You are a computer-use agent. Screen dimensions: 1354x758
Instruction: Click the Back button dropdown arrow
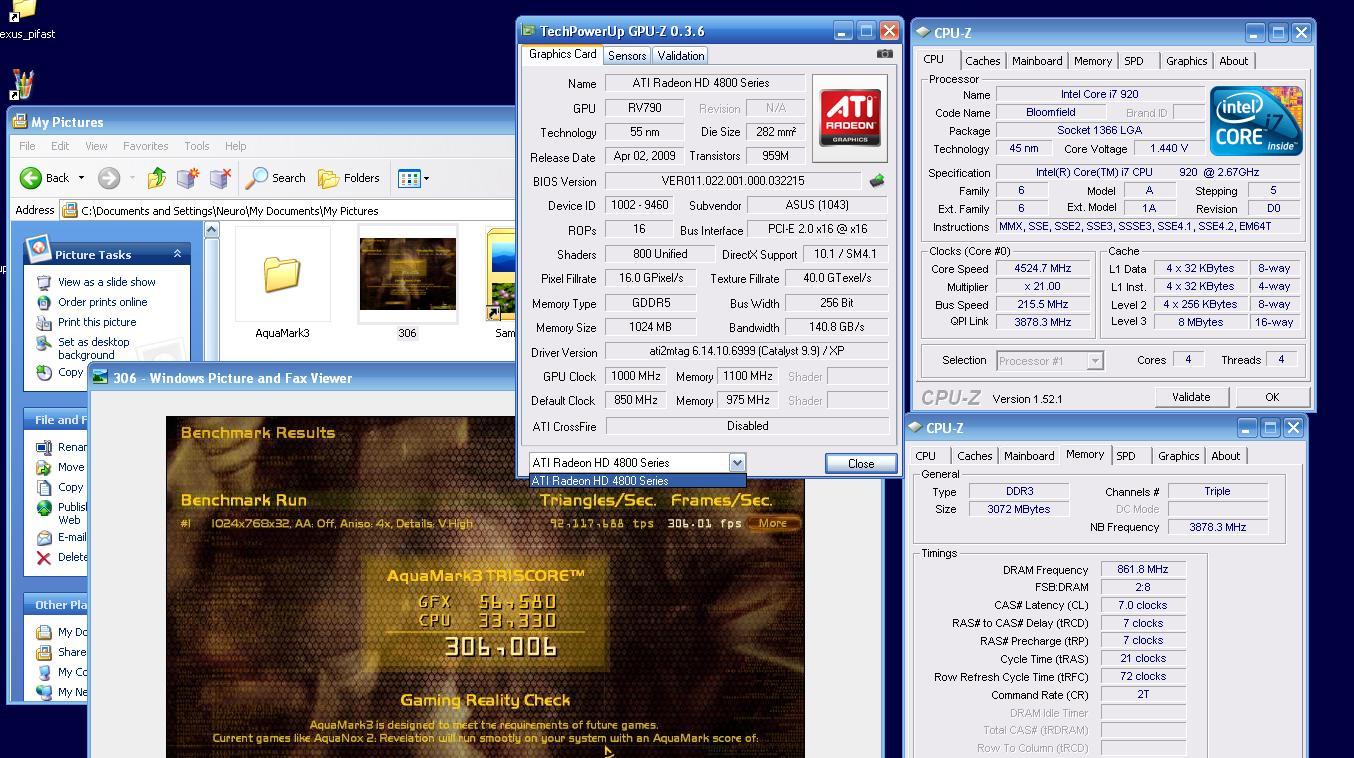[81, 179]
